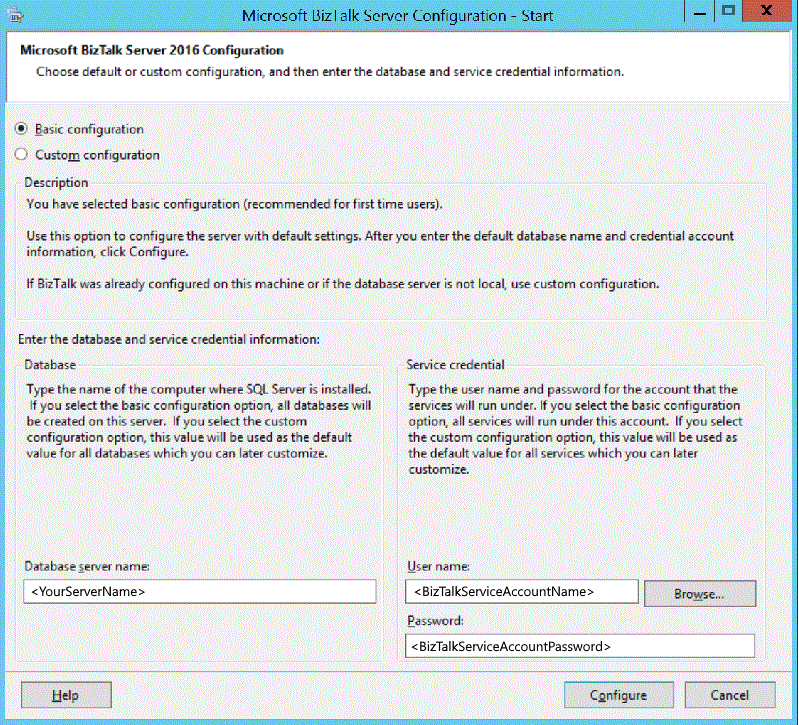The image size is (799, 725).
Task: Click the 'Service credential' group label
Action: [x=455, y=365]
